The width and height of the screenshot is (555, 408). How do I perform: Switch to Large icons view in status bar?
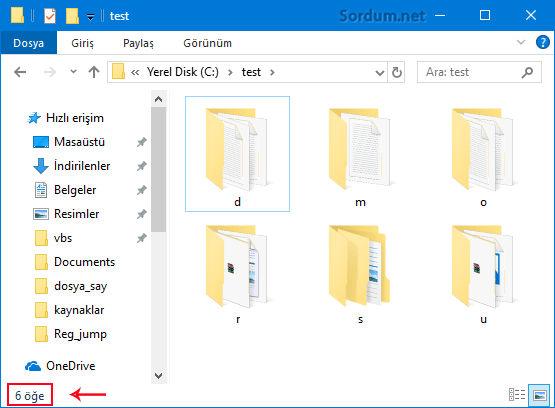pos(539,395)
